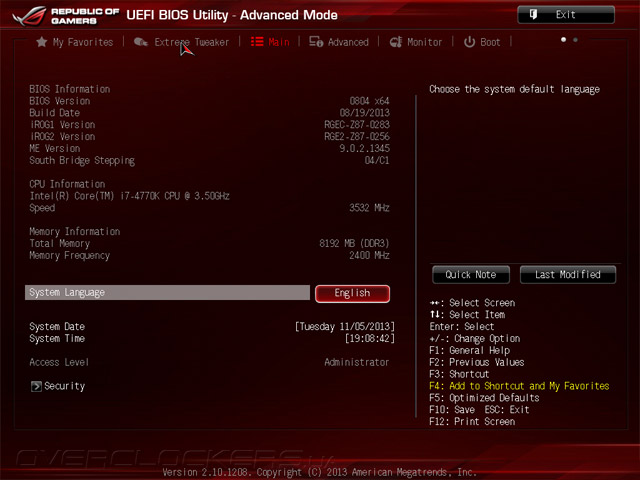This screenshot has width=640, height=480.
Task: Open the Quick Note button
Action: [471, 275]
